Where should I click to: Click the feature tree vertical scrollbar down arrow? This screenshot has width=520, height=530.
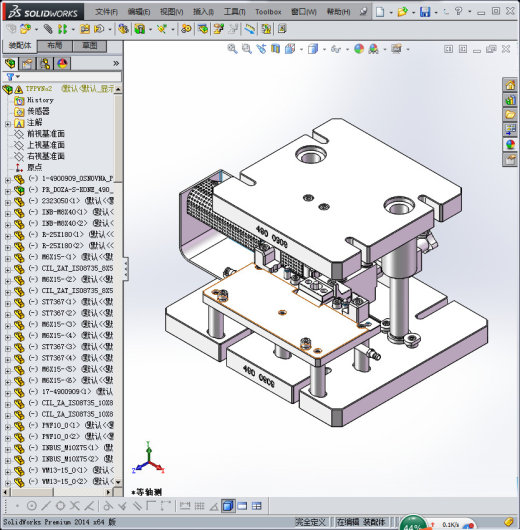pyautogui.click(x=118, y=482)
